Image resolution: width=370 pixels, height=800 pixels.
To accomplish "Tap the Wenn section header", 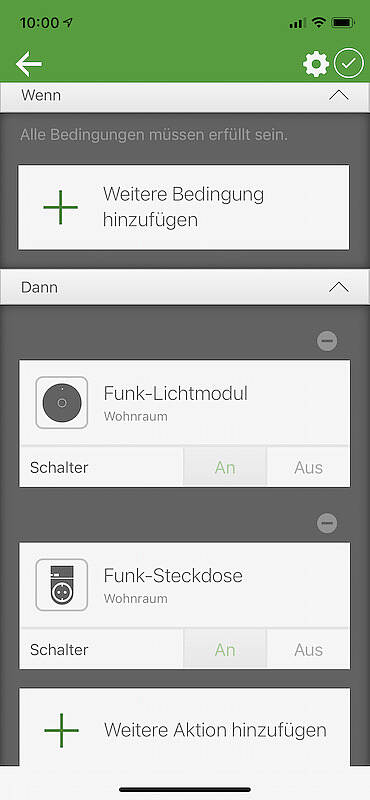I will (185, 97).
